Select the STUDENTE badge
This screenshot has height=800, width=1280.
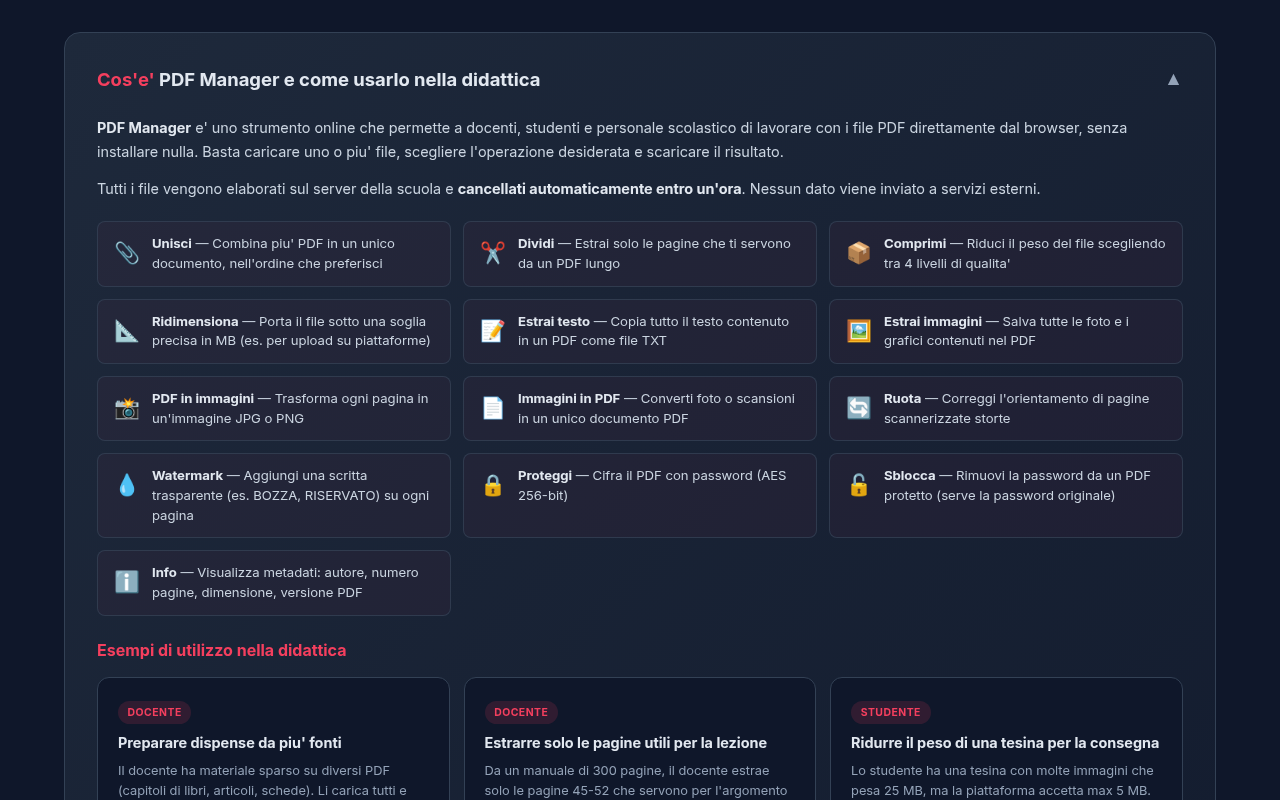click(890, 712)
